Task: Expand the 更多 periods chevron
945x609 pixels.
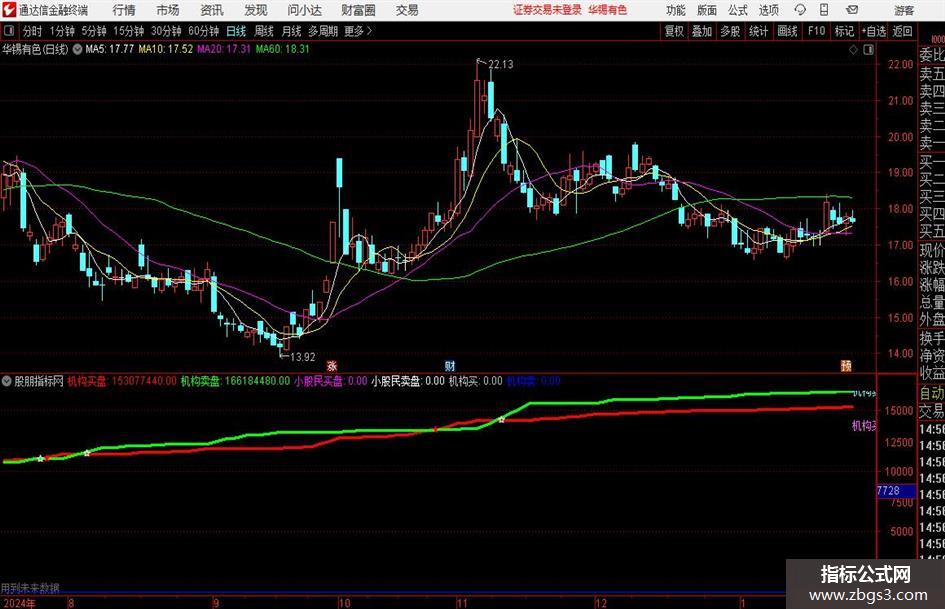Action: pyautogui.click(x=369, y=31)
